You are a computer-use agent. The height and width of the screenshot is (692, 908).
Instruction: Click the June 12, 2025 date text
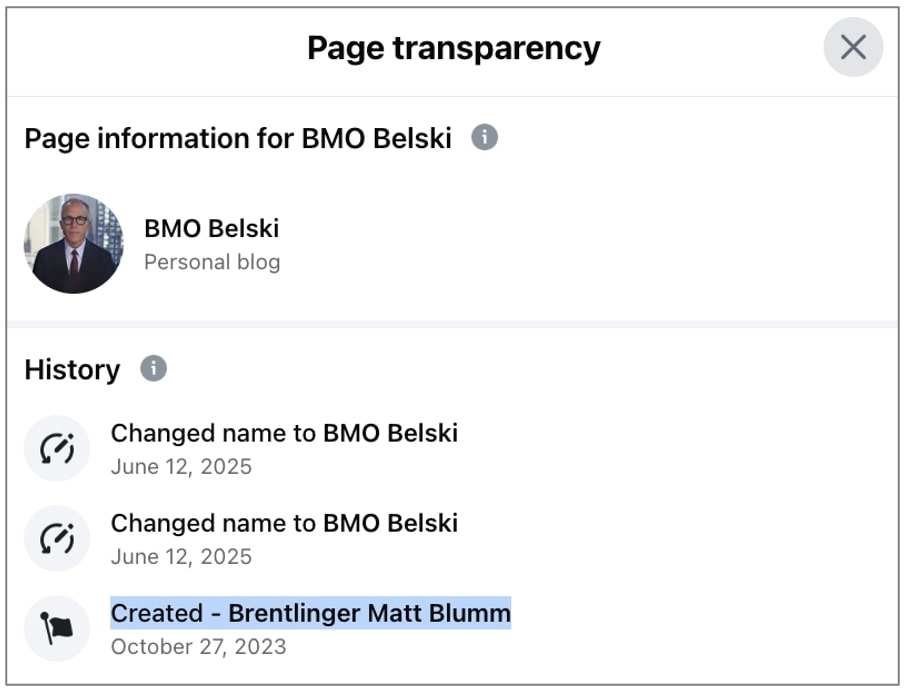[183, 466]
